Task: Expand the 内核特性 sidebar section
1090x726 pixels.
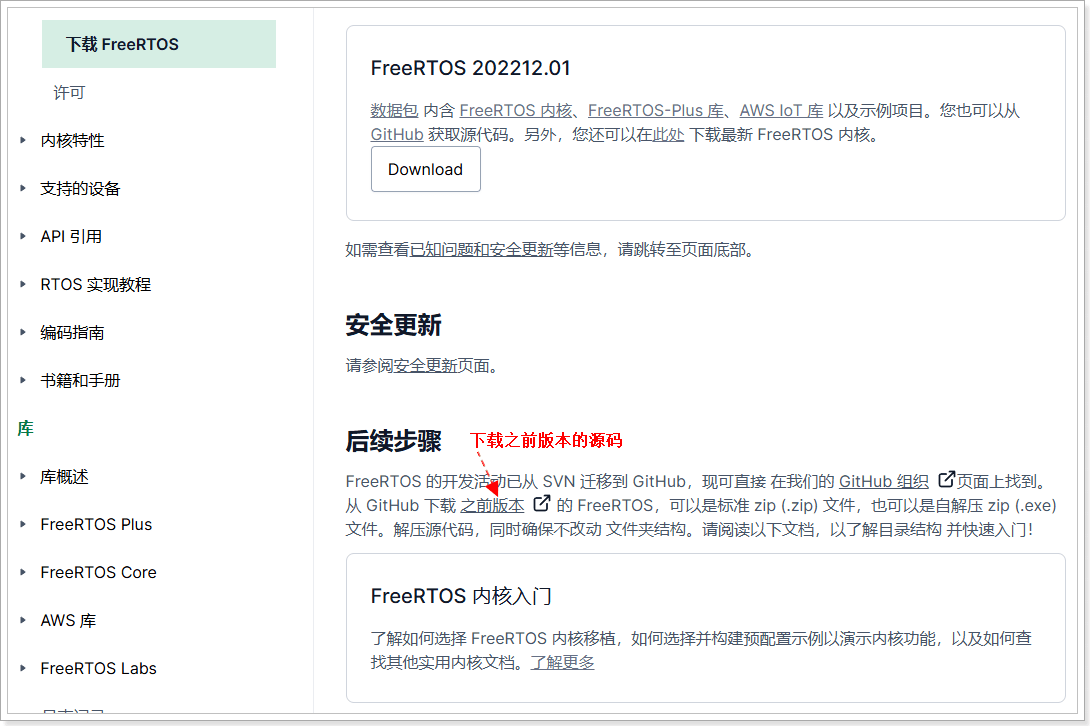Action: click(23, 140)
